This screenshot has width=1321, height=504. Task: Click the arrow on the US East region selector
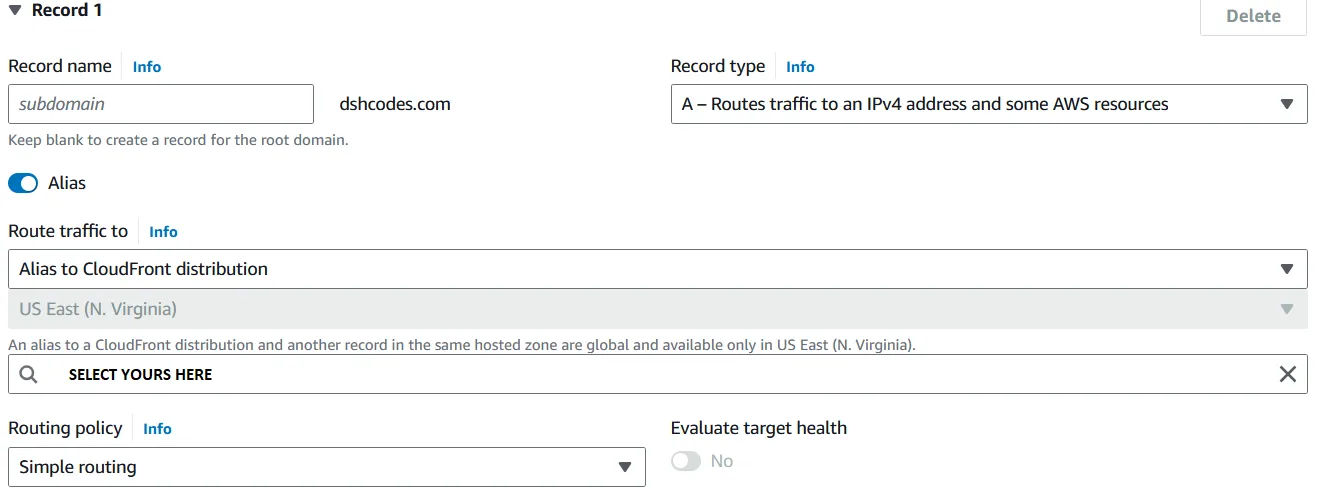pos(1287,310)
